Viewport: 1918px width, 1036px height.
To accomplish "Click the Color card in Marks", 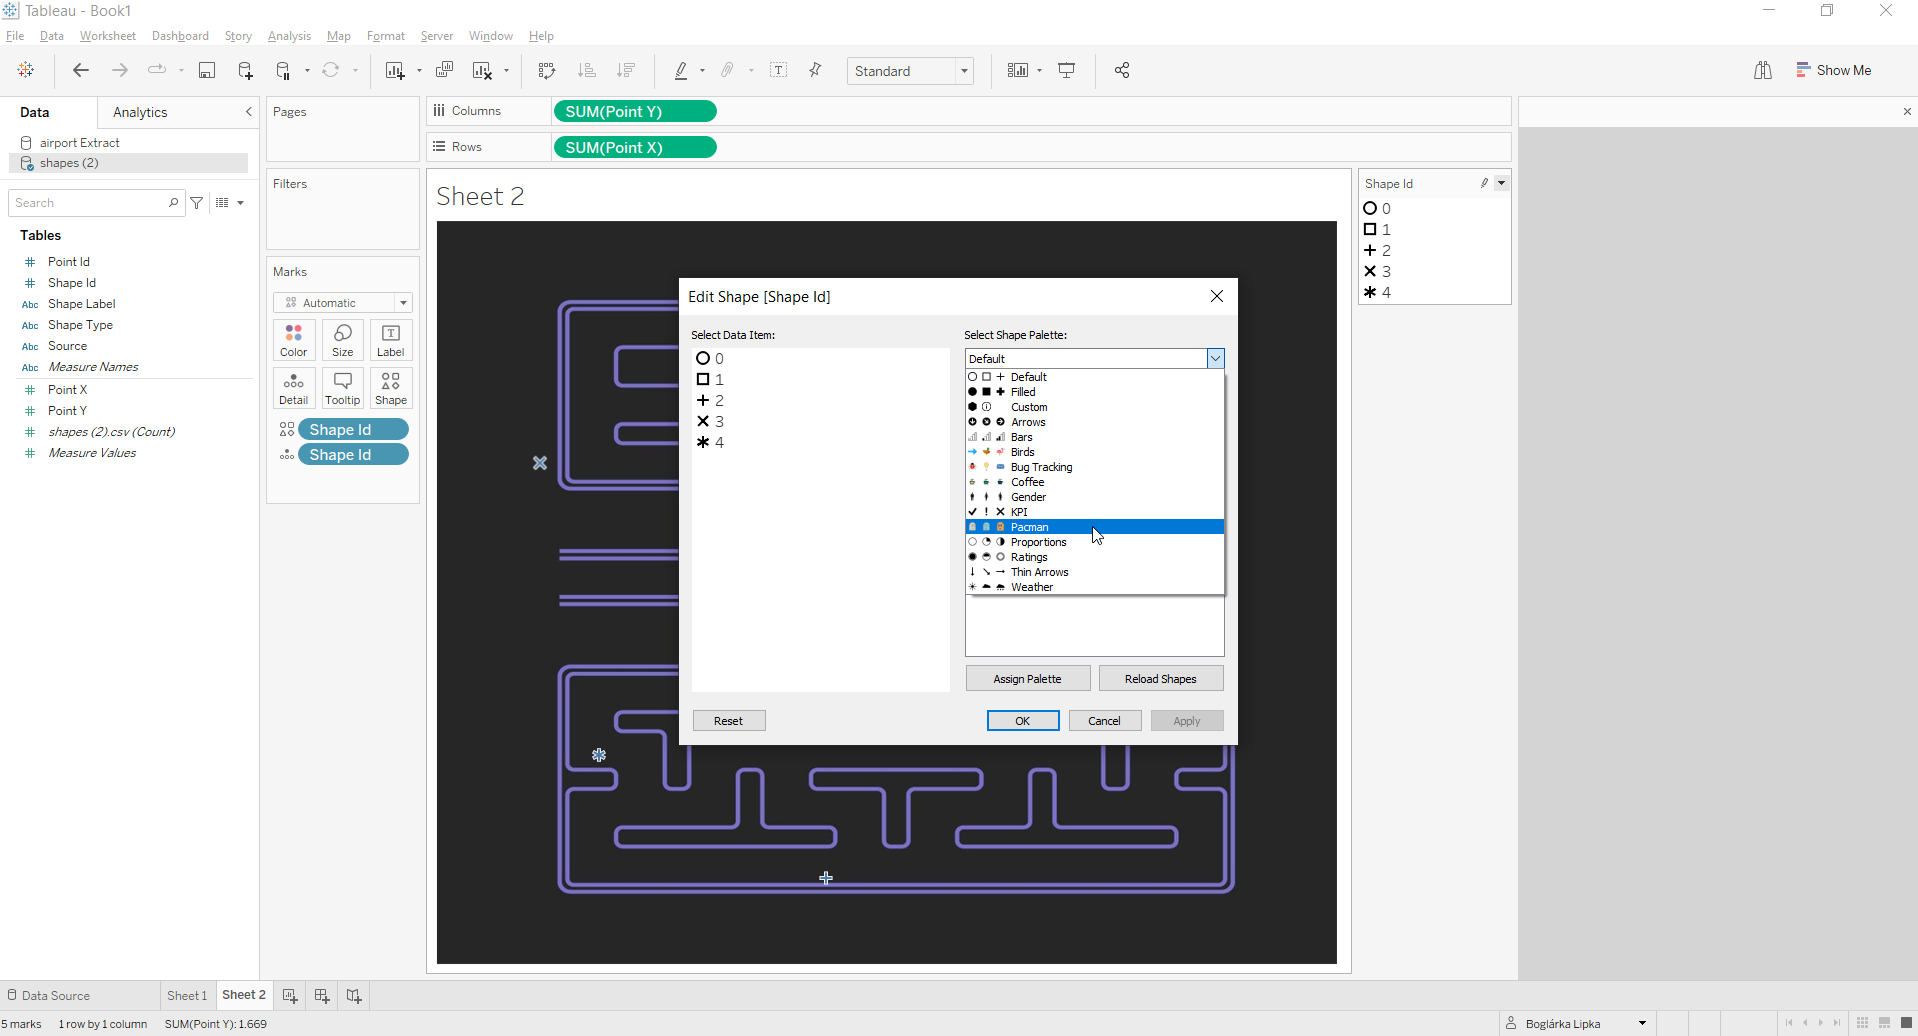I will coord(294,340).
